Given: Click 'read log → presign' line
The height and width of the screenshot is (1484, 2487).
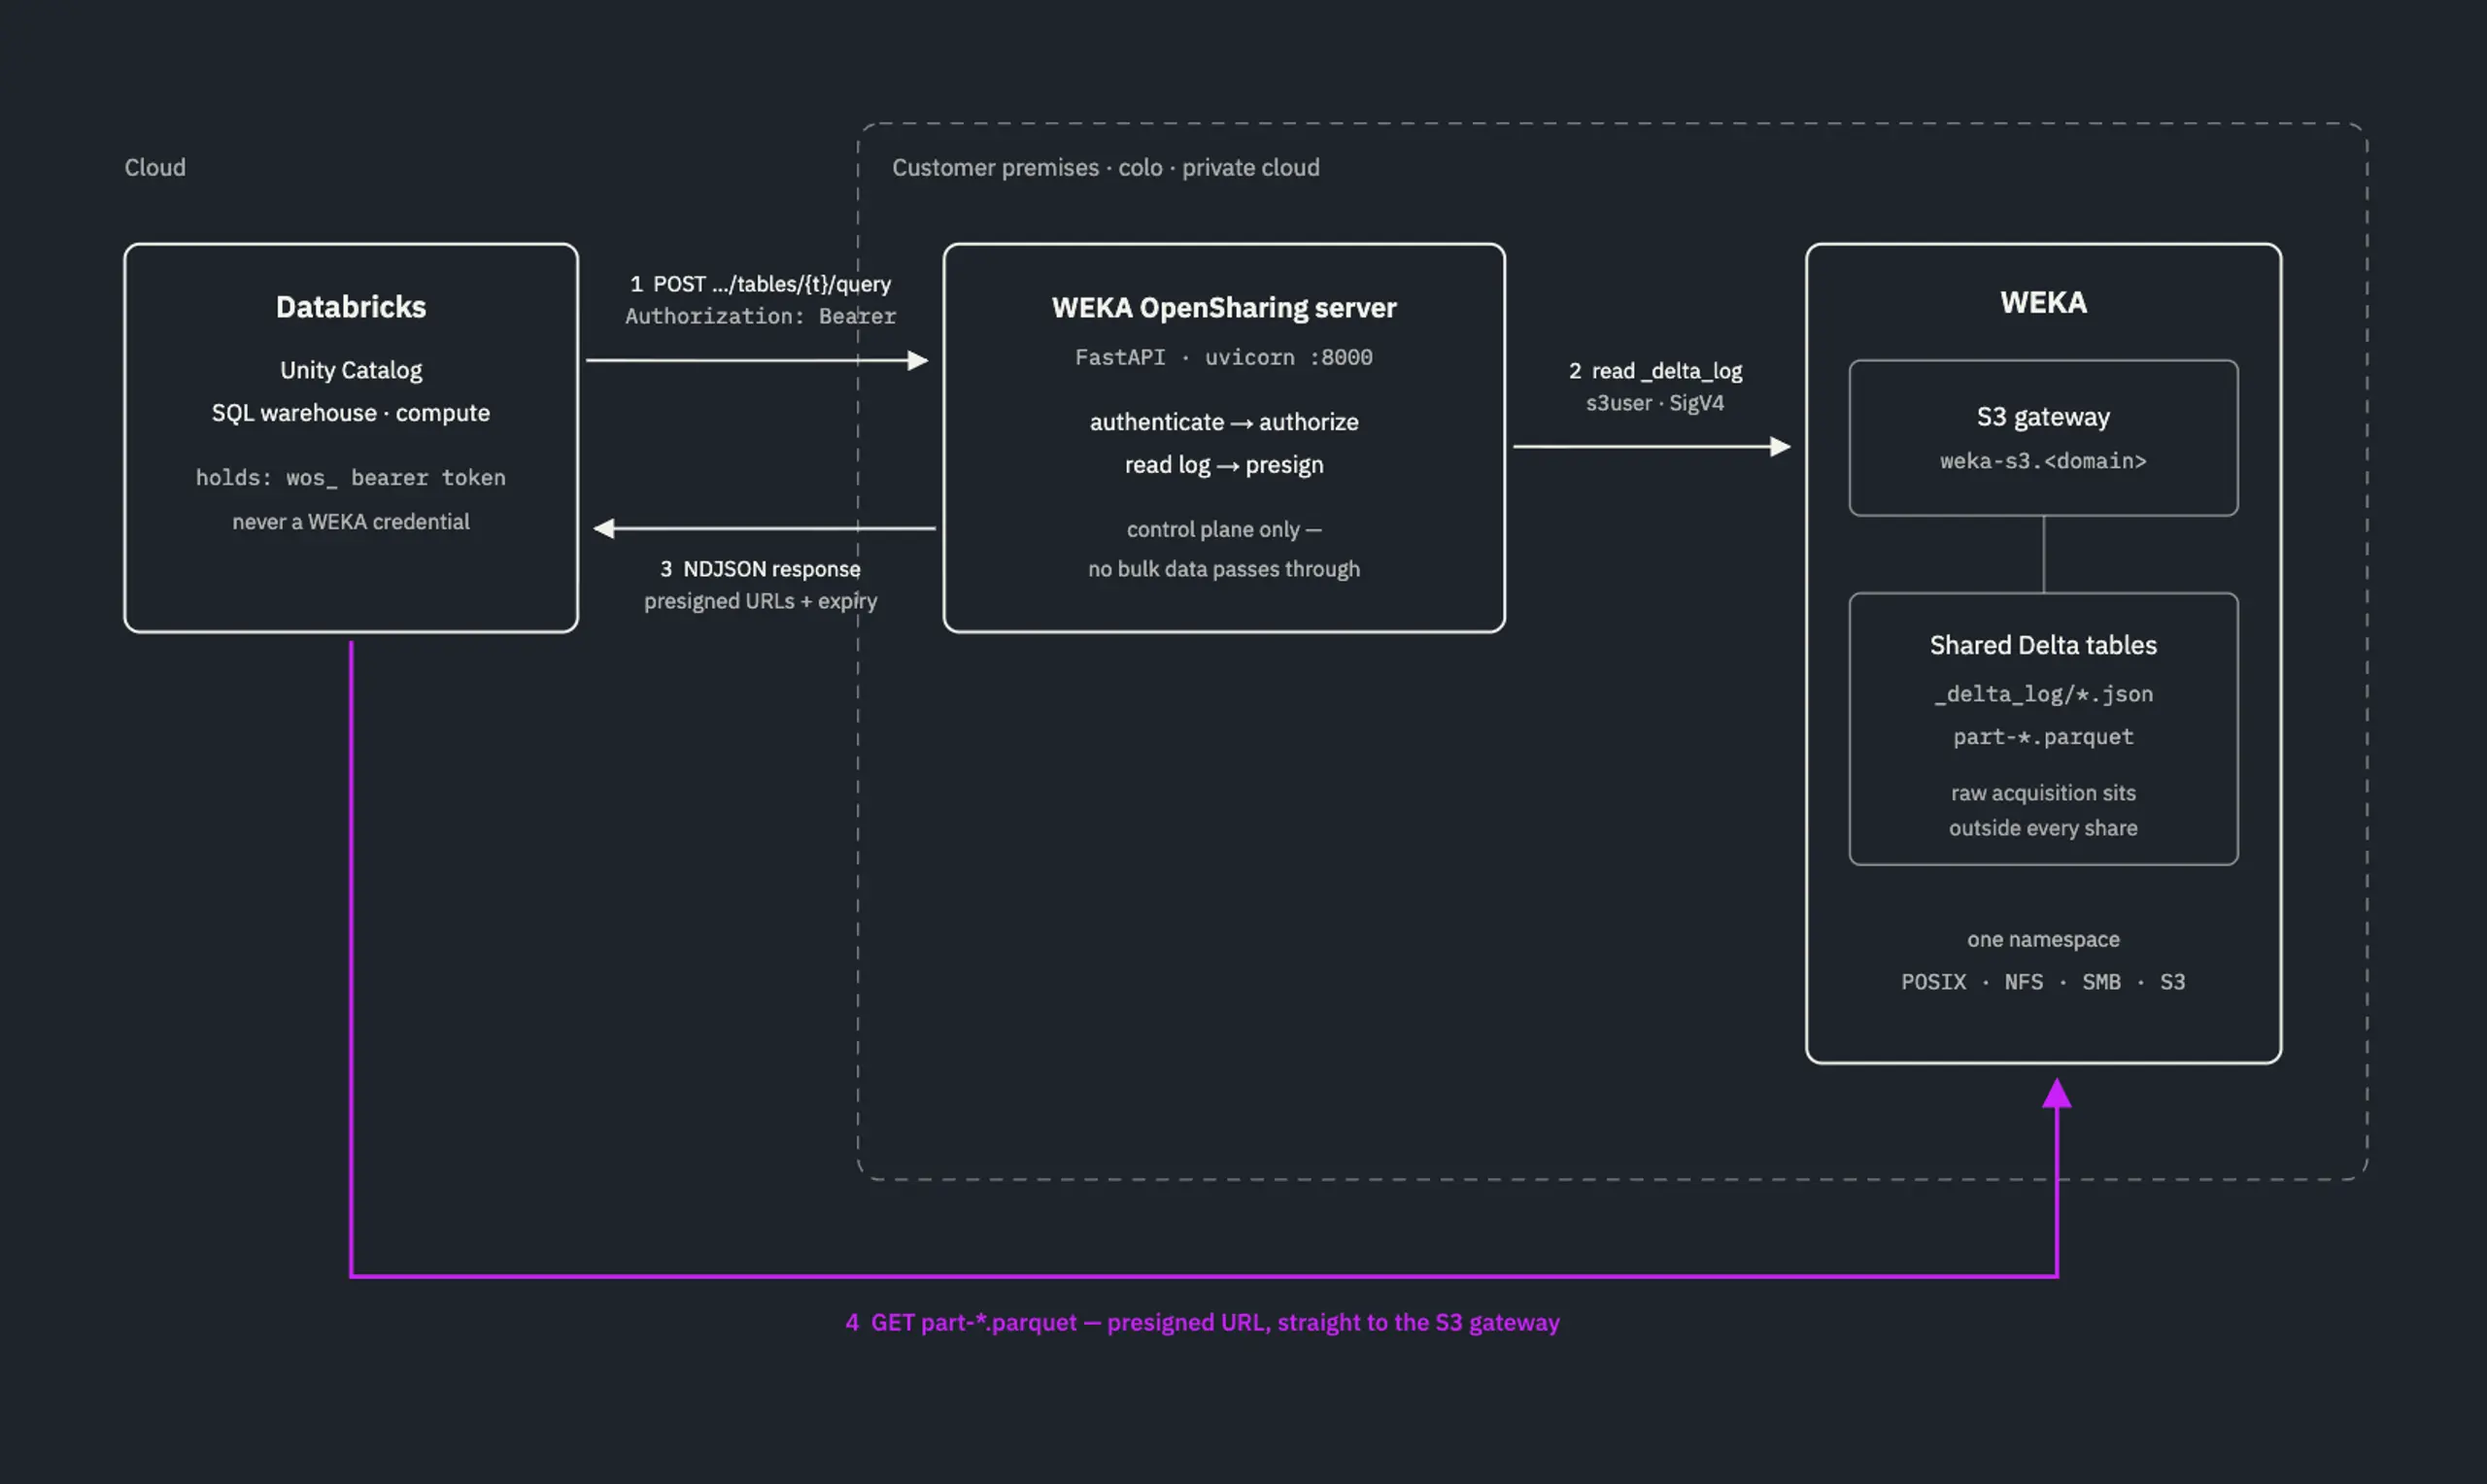Looking at the screenshot, I should click(x=1224, y=465).
